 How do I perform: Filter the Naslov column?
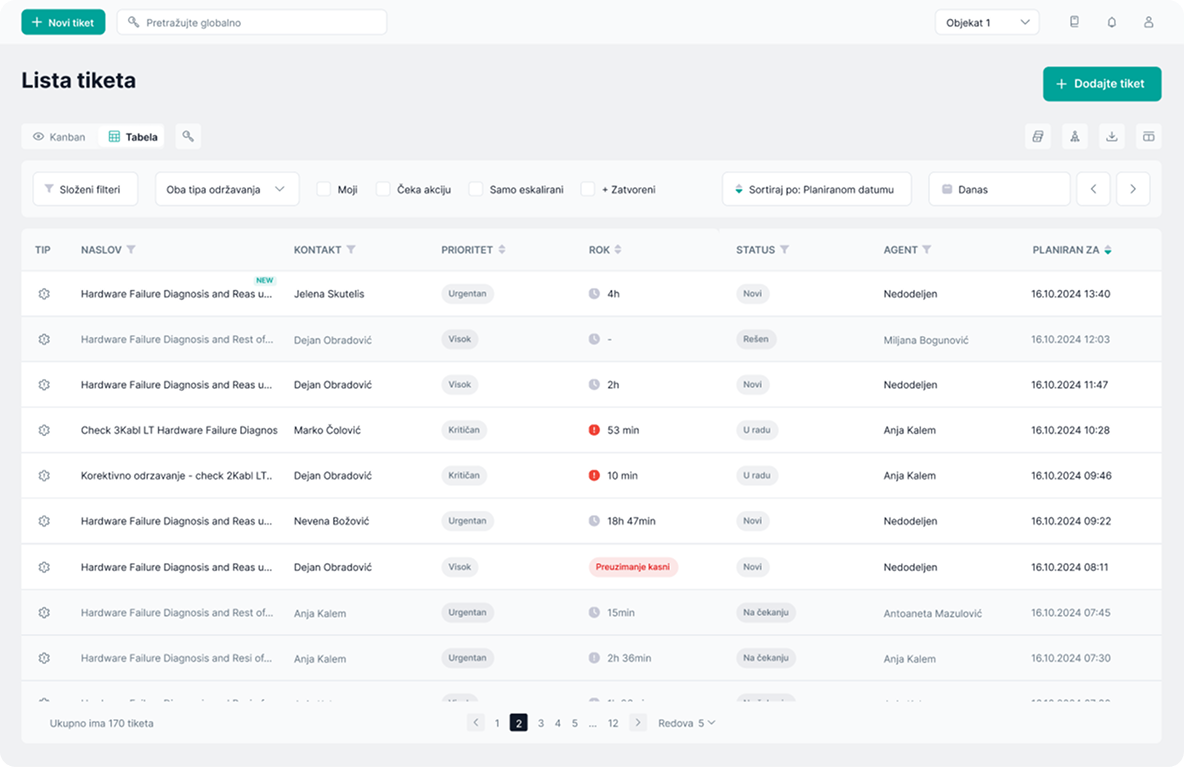point(131,250)
